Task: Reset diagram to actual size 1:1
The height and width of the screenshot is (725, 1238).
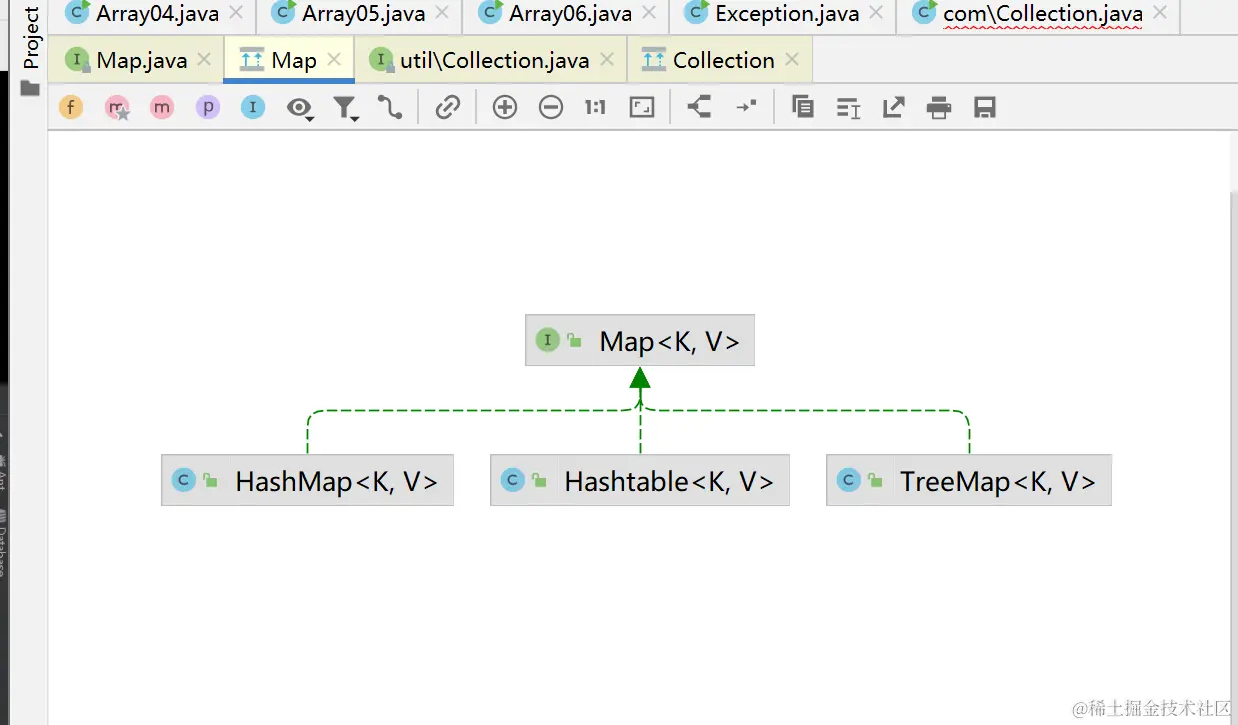Action: point(595,107)
